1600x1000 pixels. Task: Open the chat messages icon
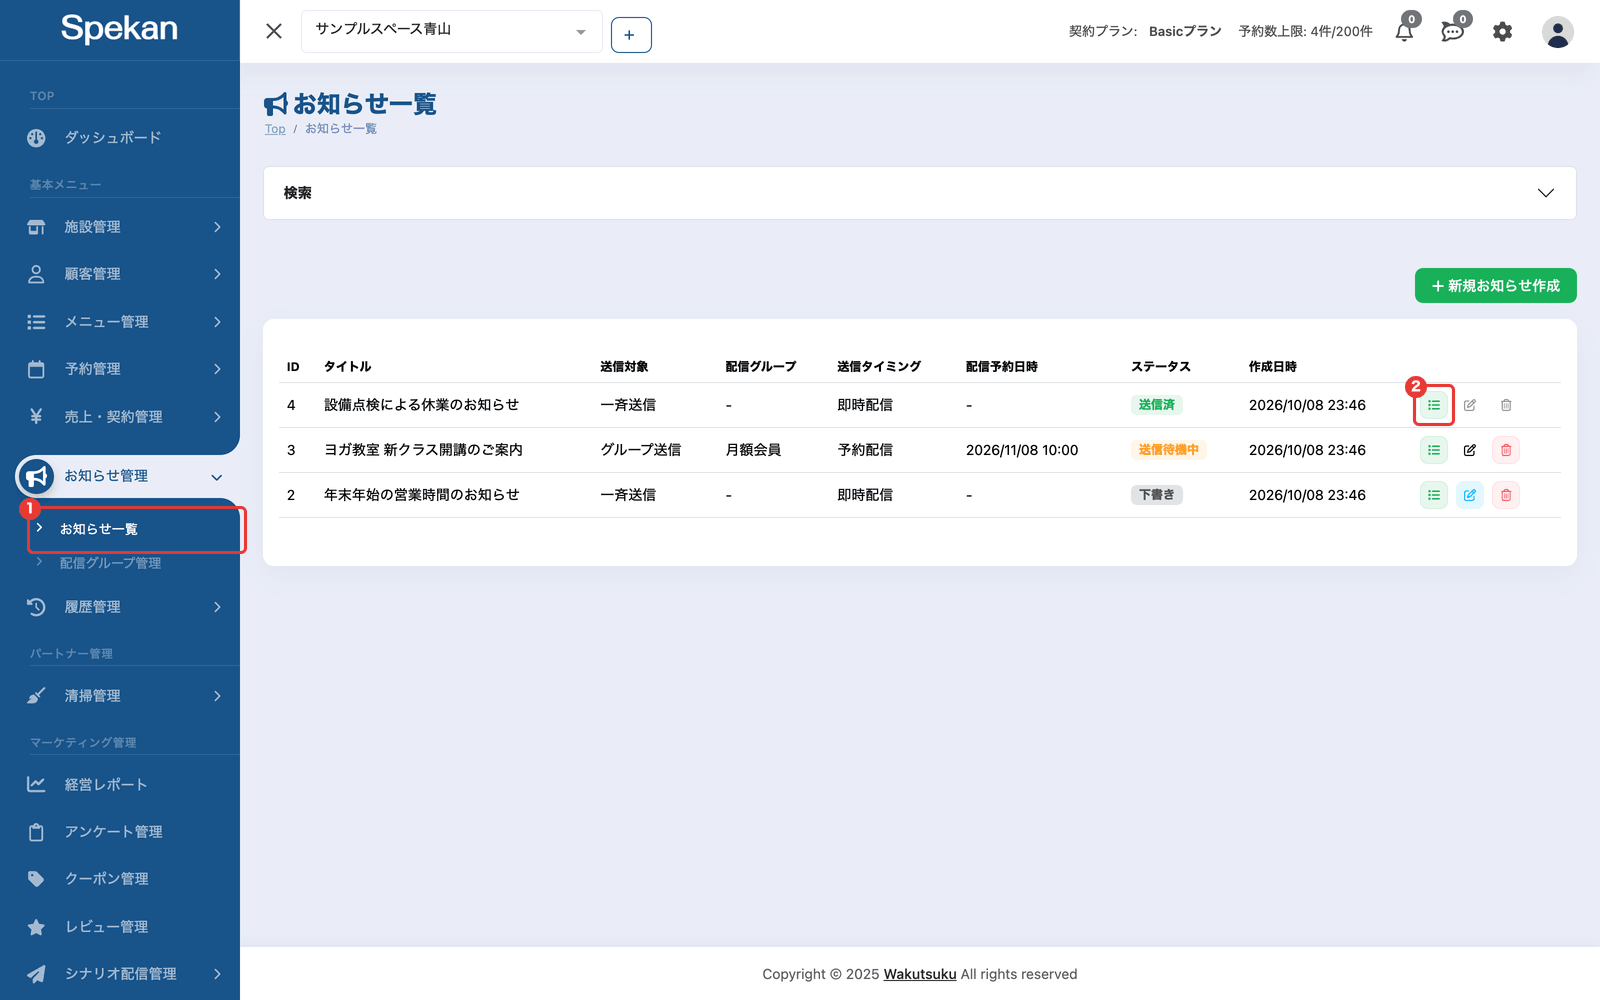1453,31
